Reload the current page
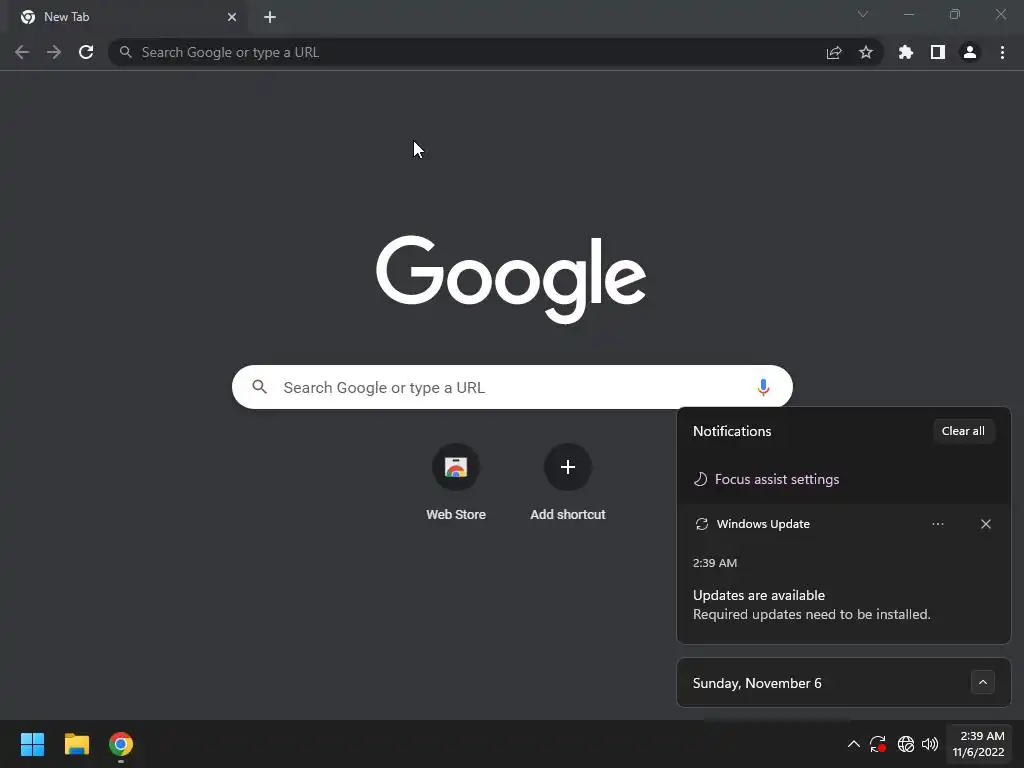The width and height of the screenshot is (1024, 768). tap(86, 52)
